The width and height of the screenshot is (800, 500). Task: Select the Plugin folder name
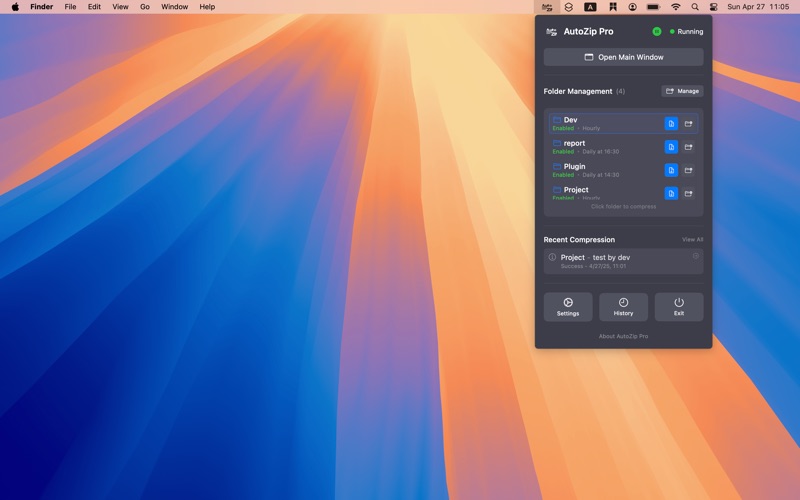pos(574,166)
